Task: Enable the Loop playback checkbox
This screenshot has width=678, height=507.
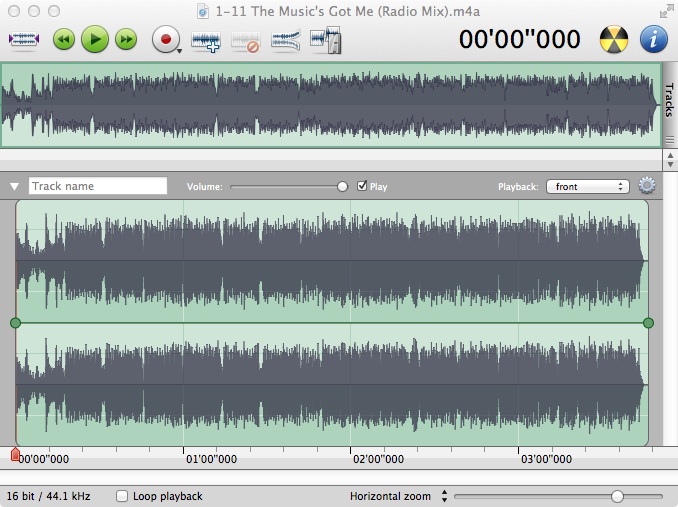Action: (x=122, y=496)
